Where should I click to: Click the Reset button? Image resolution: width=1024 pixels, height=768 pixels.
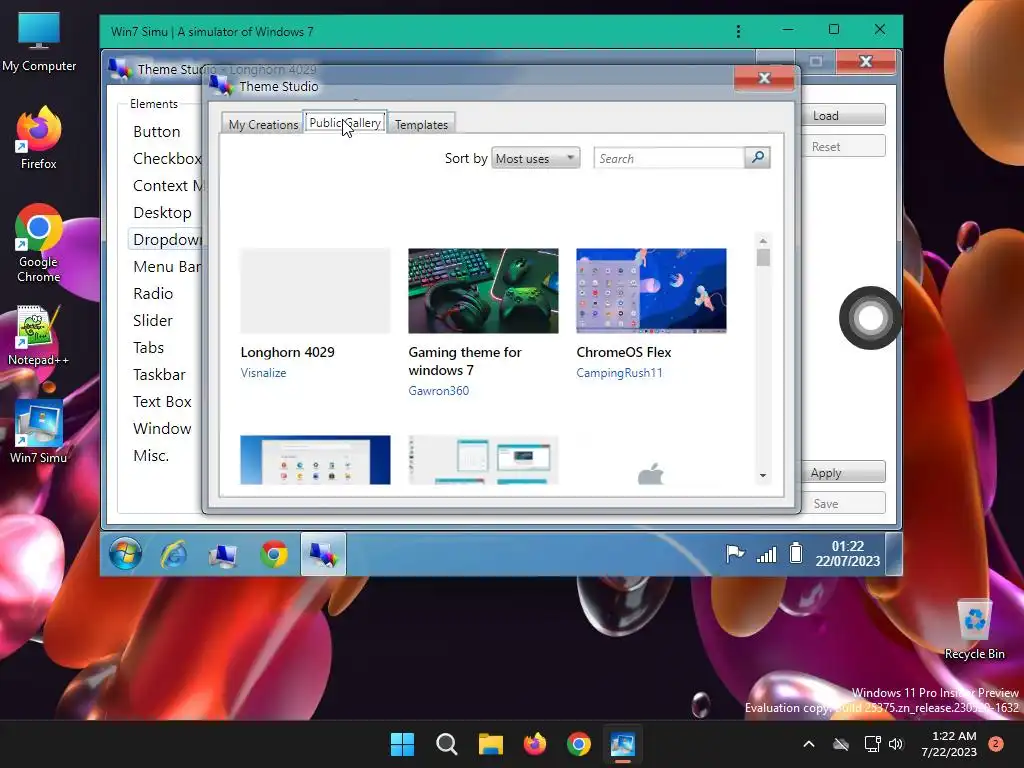(843, 146)
